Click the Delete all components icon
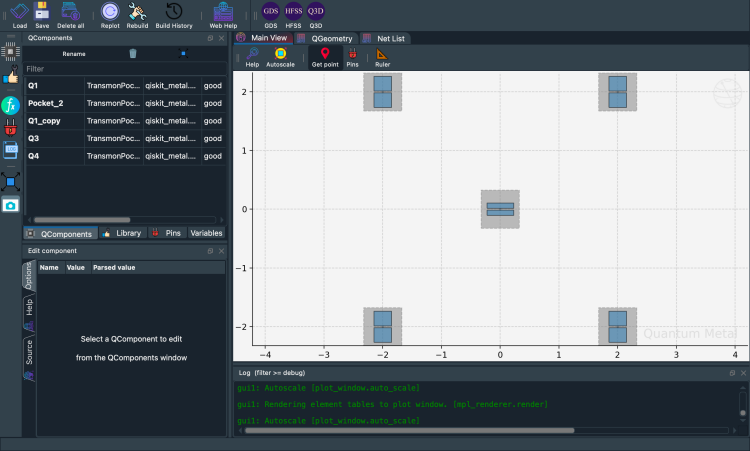 tap(70, 15)
